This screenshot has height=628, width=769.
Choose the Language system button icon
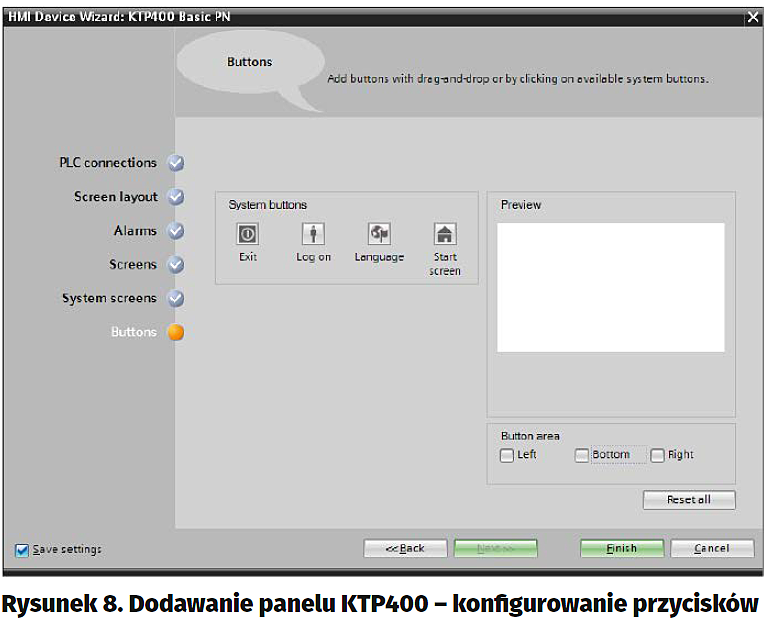click(379, 234)
